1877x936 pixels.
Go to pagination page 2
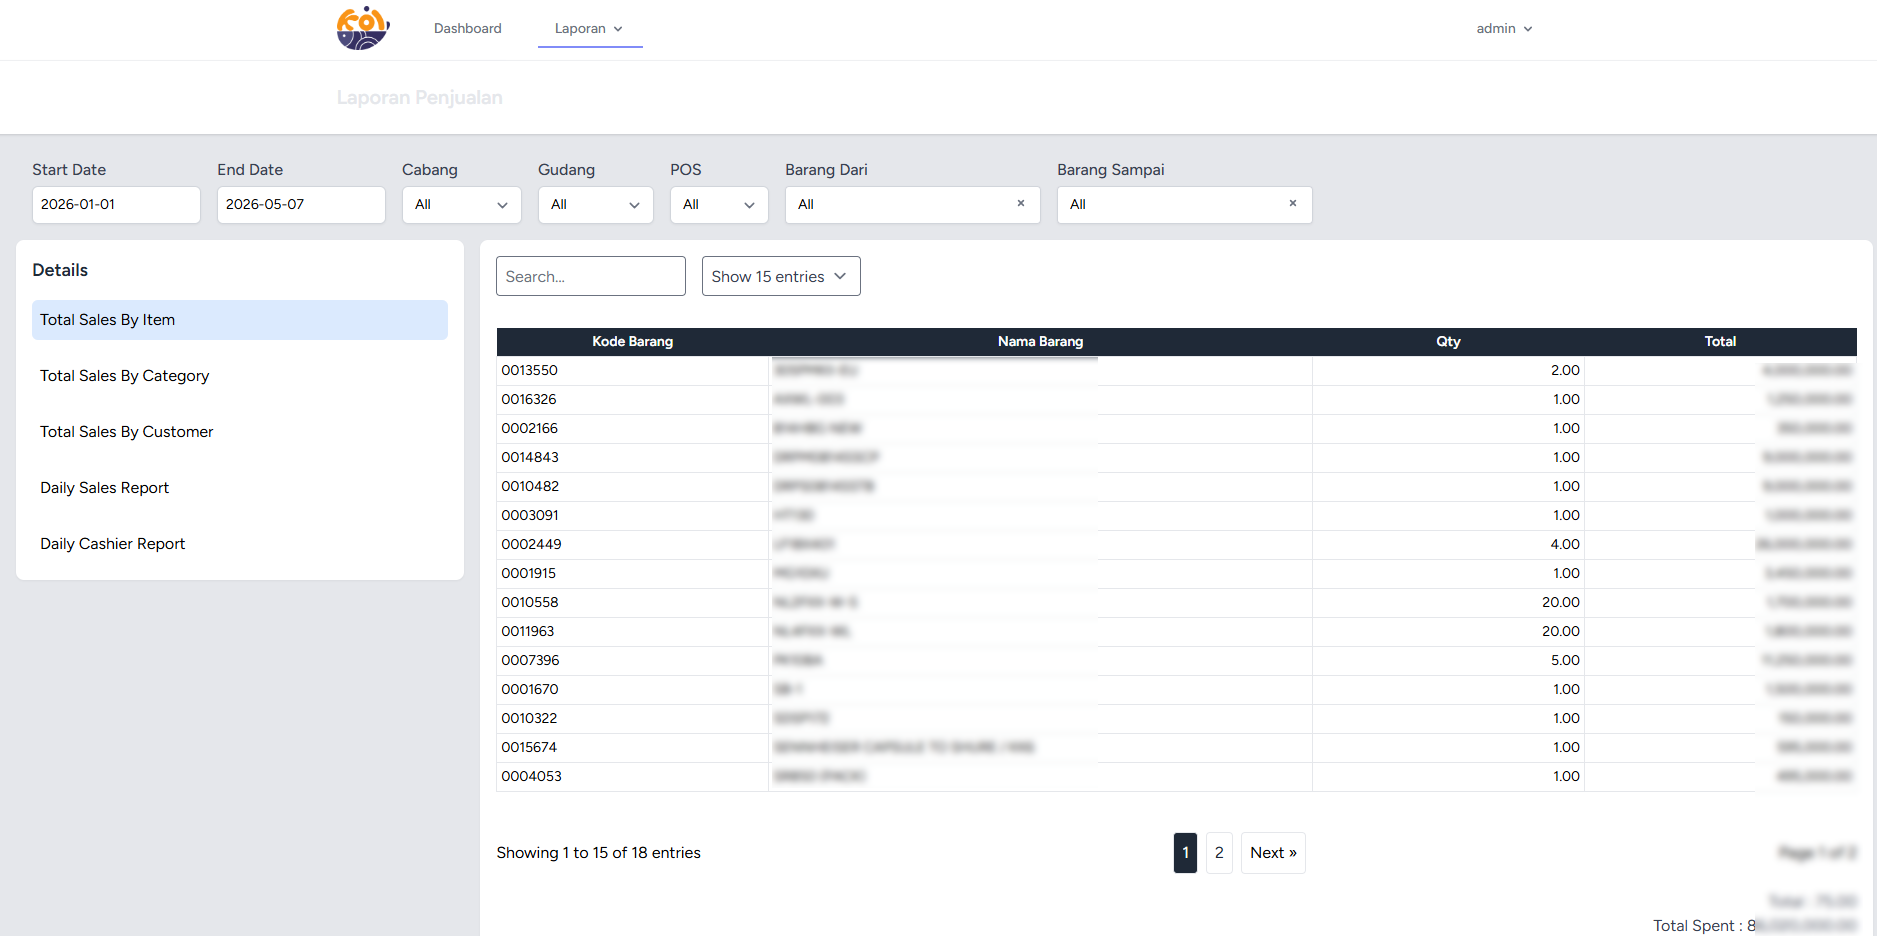[x=1219, y=853]
